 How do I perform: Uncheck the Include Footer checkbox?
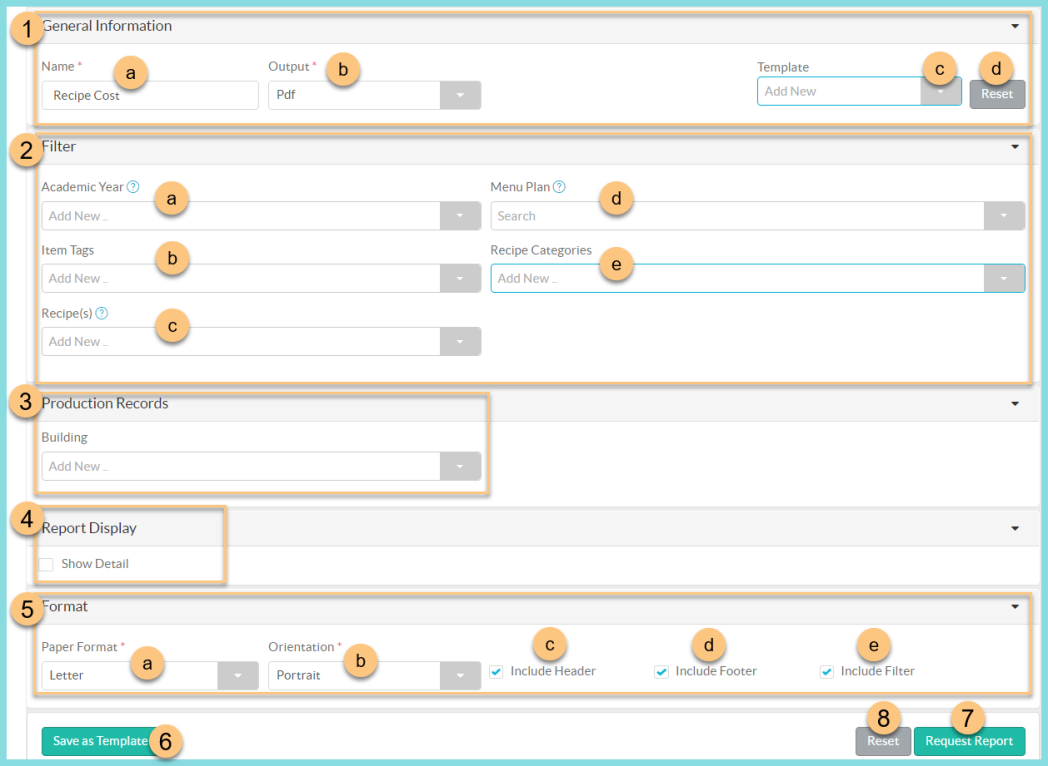[x=661, y=672]
